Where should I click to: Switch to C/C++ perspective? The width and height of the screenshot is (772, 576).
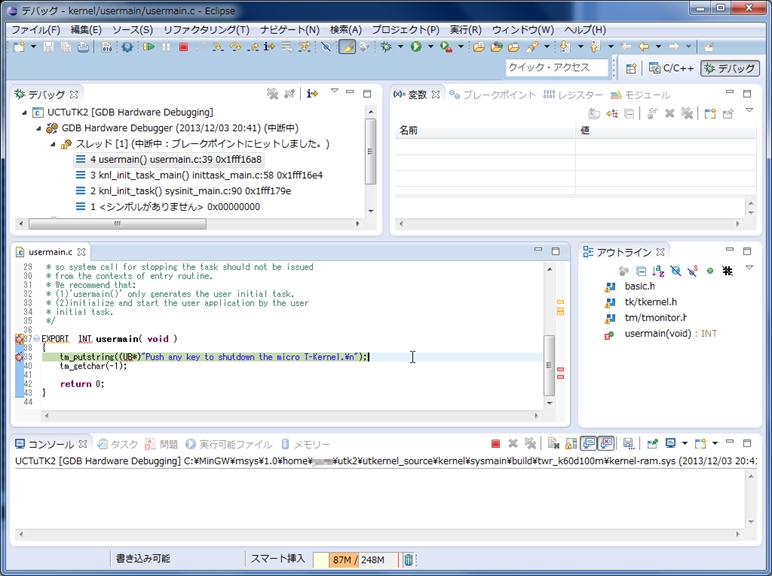coord(671,68)
